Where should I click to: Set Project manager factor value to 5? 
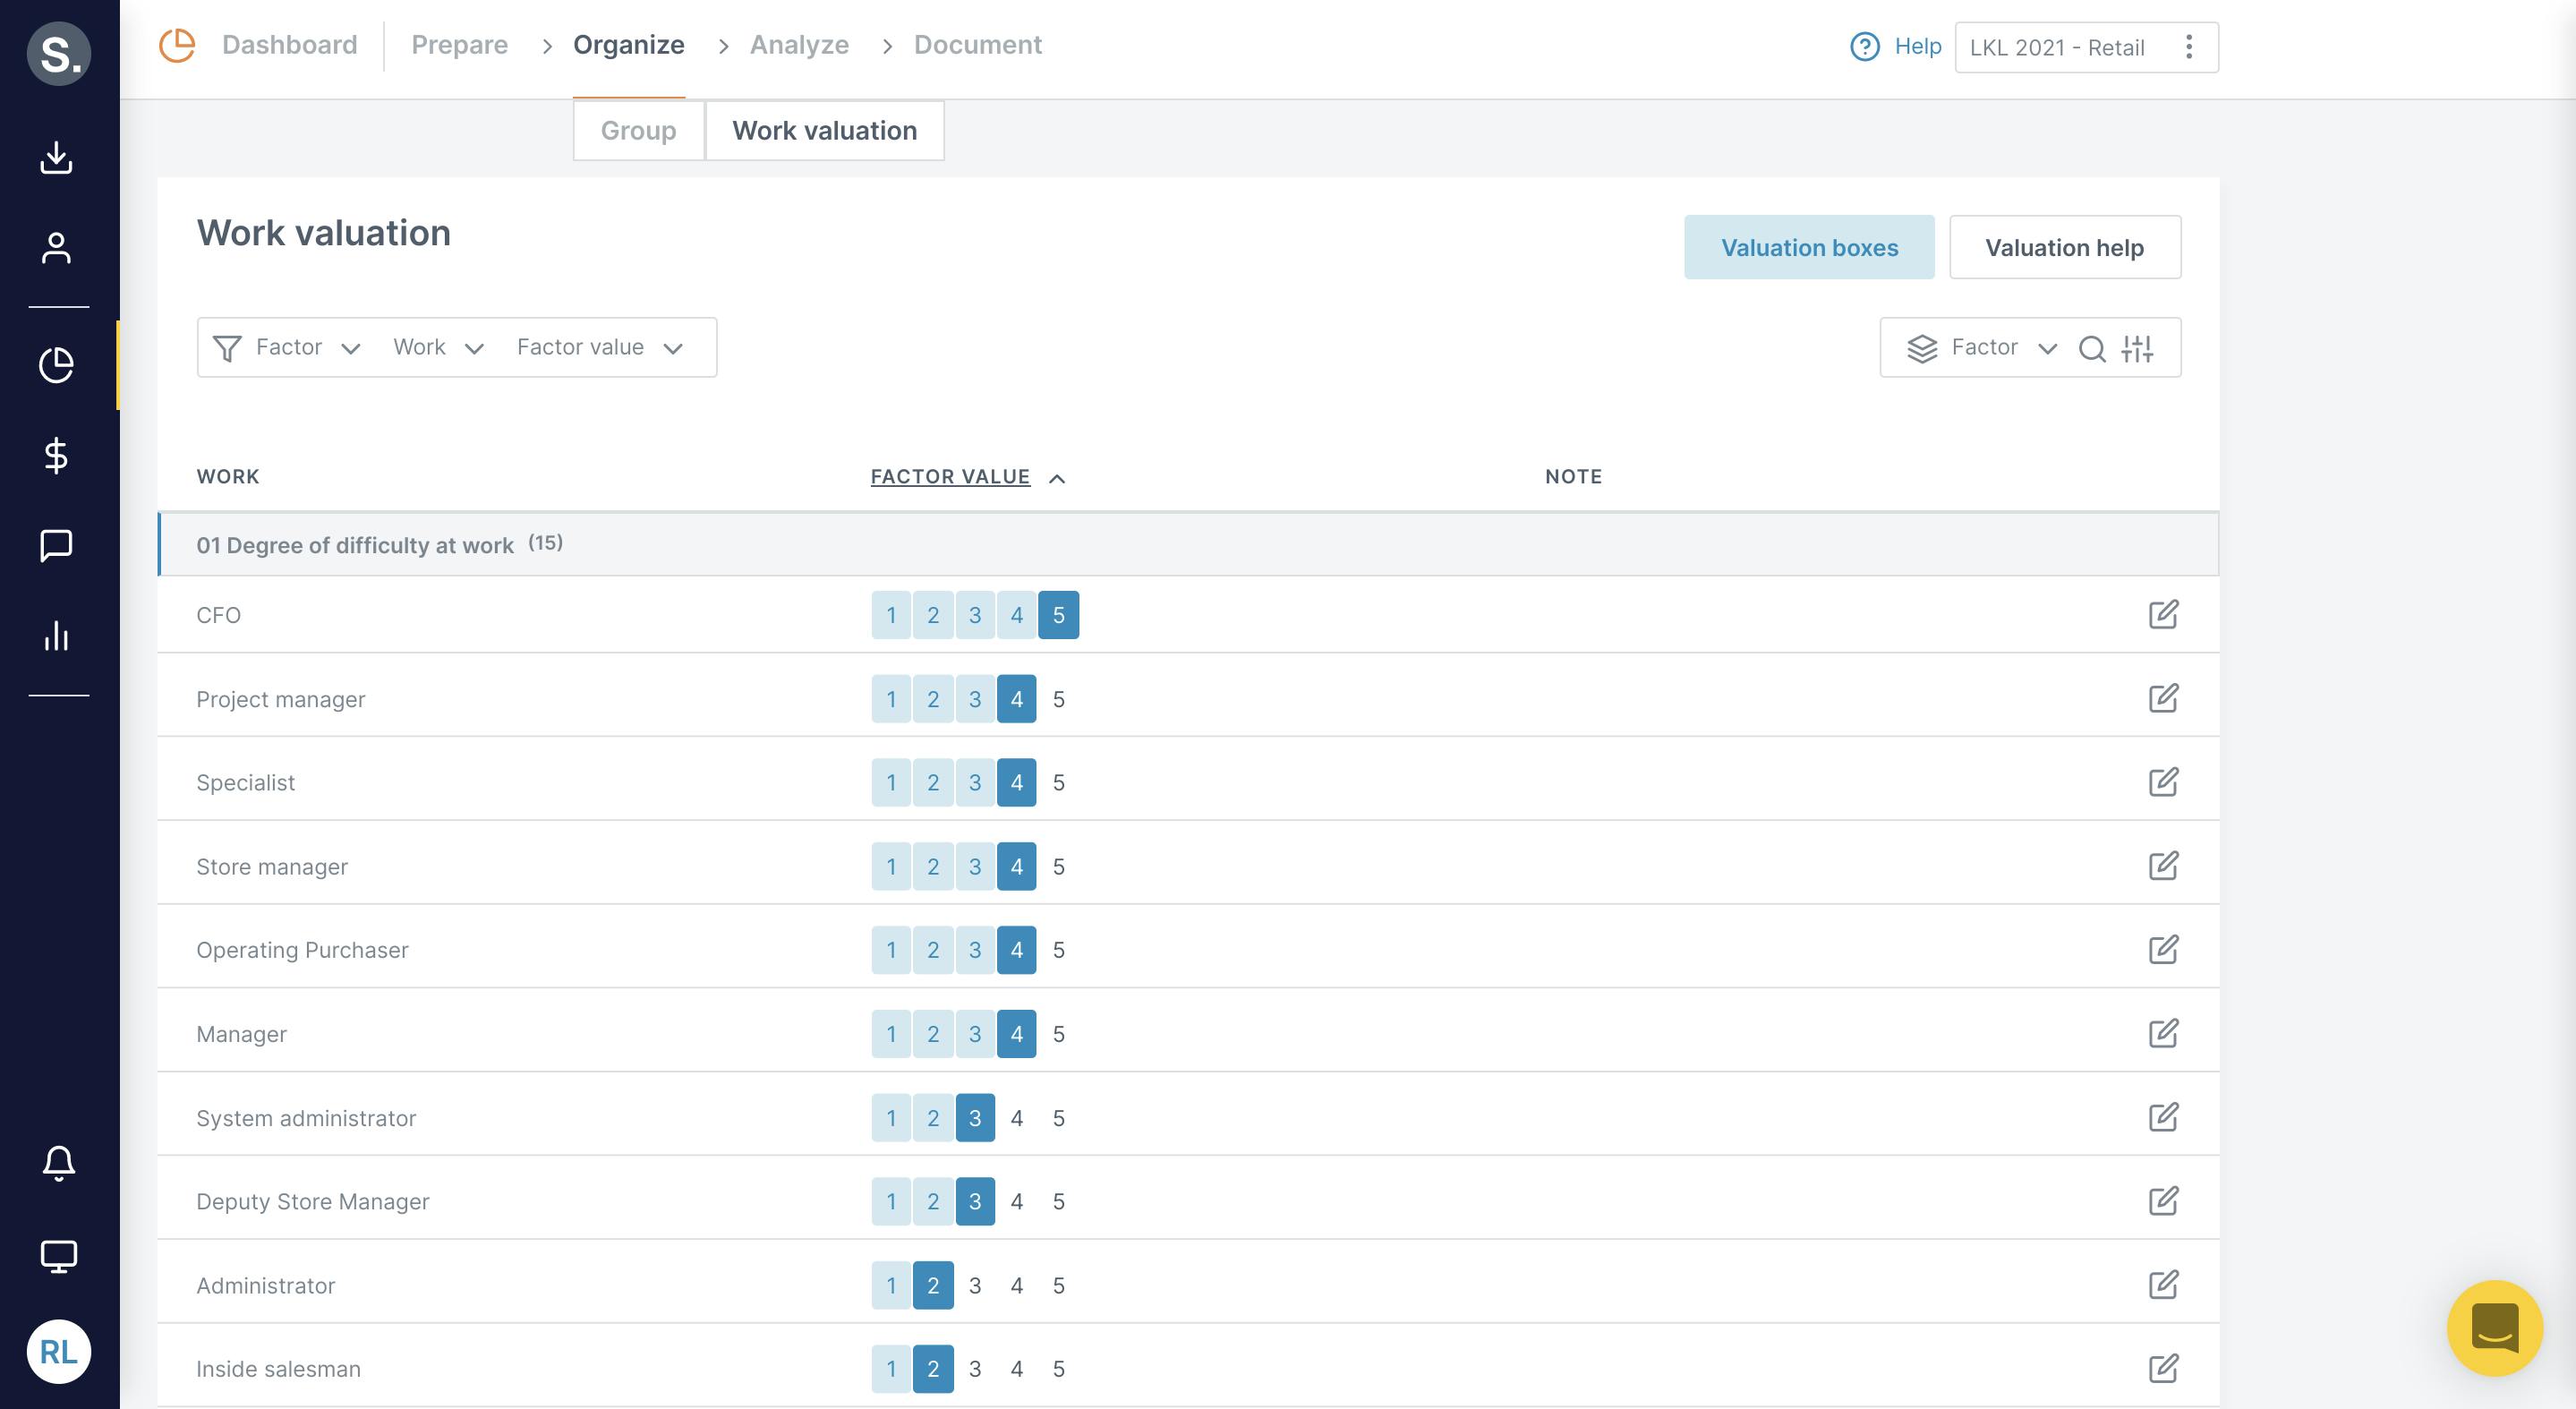[1058, 699]
